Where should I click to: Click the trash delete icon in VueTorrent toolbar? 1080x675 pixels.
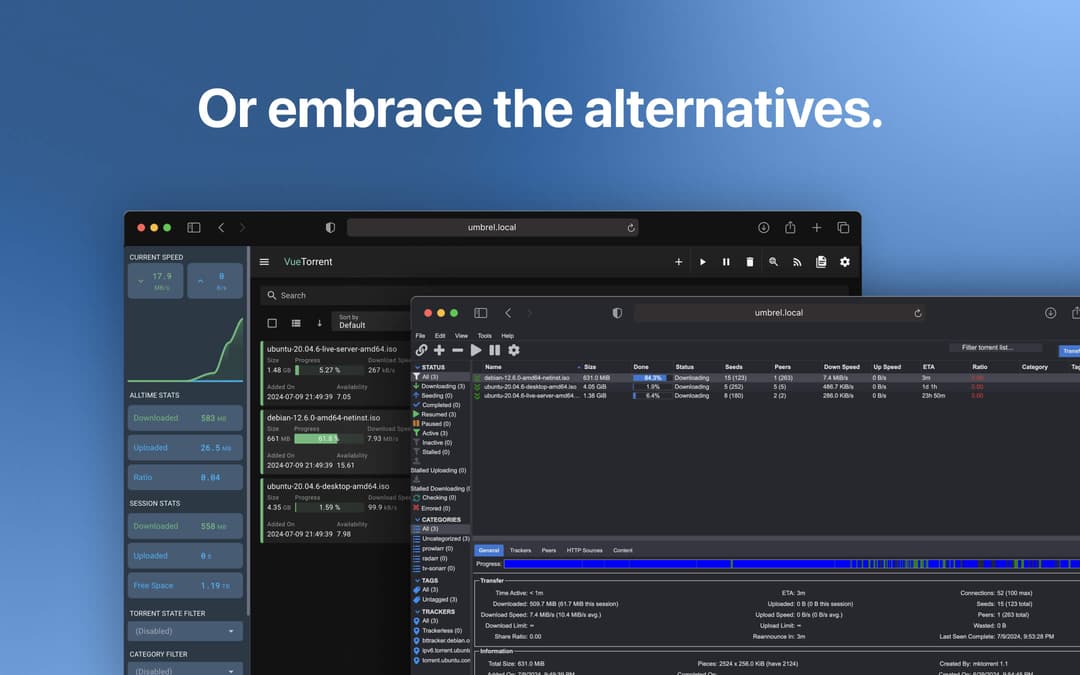(x=750, y=262)
